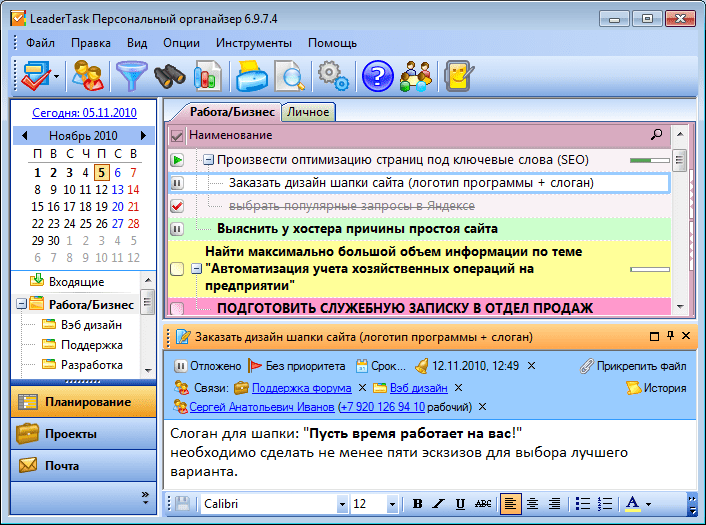Go to next month arrow in calendar
Screen dimensions: 706x525
click(x=143, y=135)
